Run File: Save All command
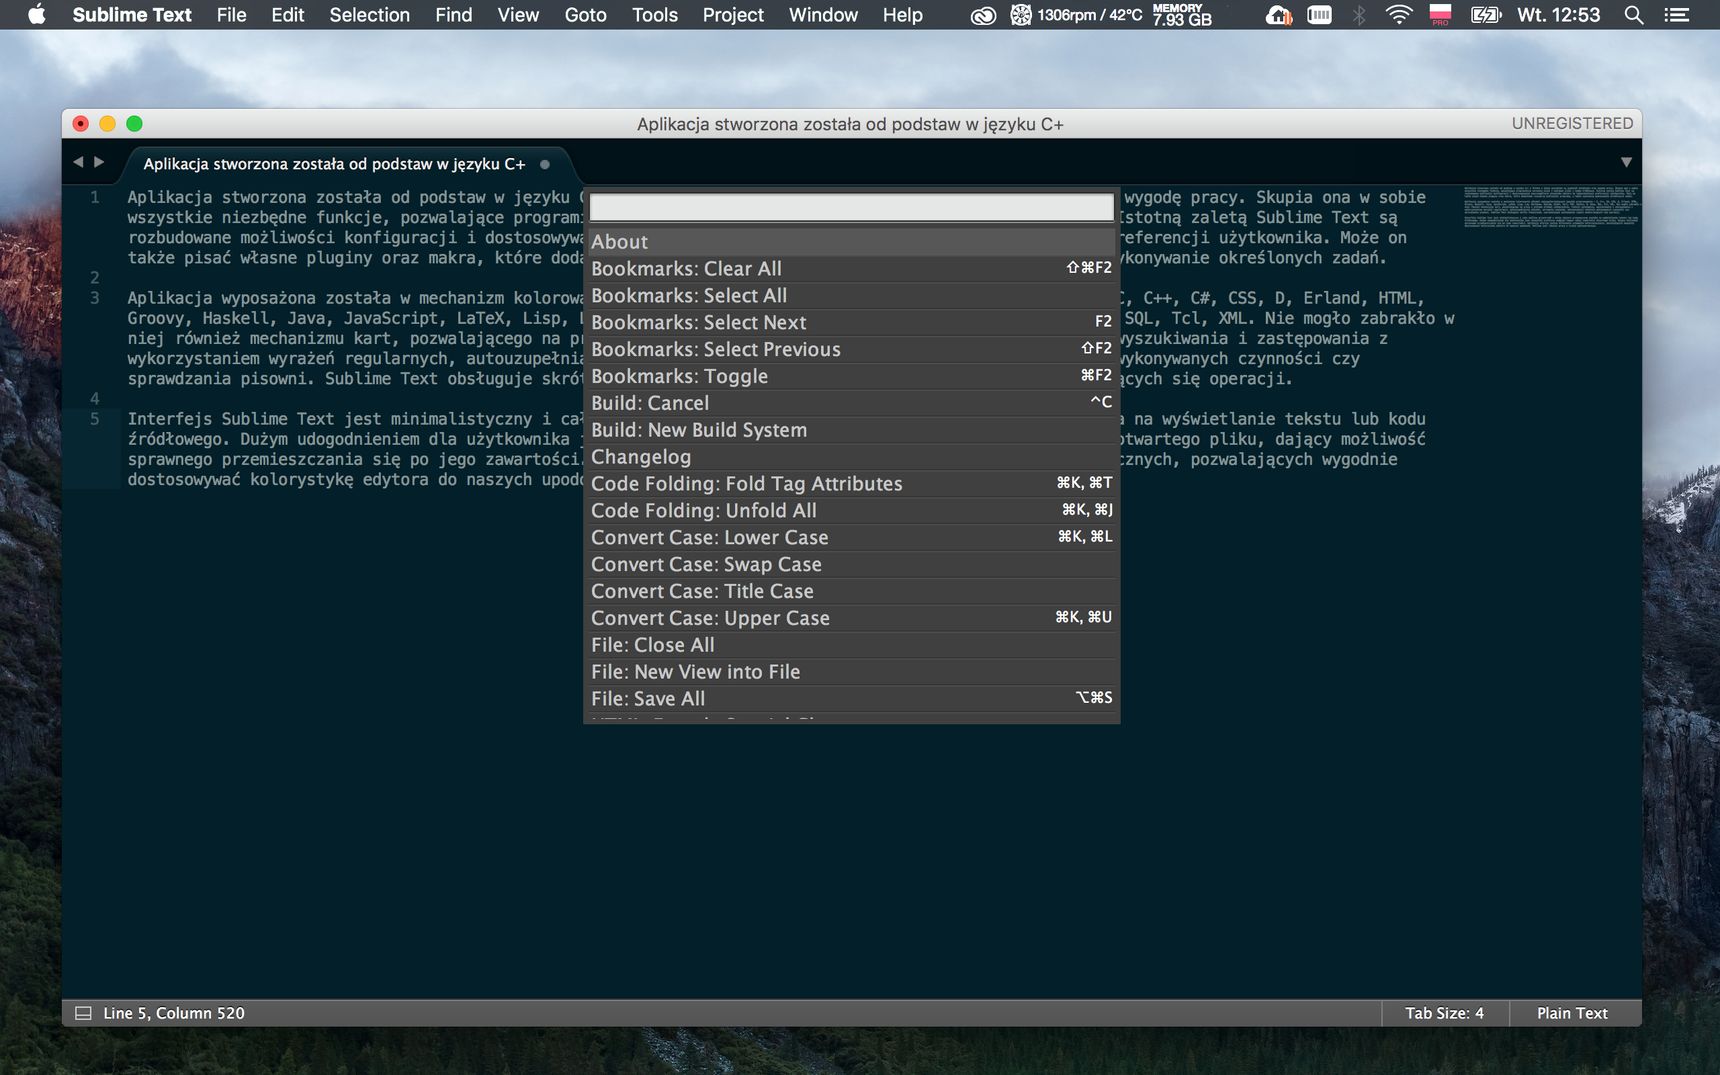Image resolution: width=1720 pixels, height=1075 pixels. 851,700
